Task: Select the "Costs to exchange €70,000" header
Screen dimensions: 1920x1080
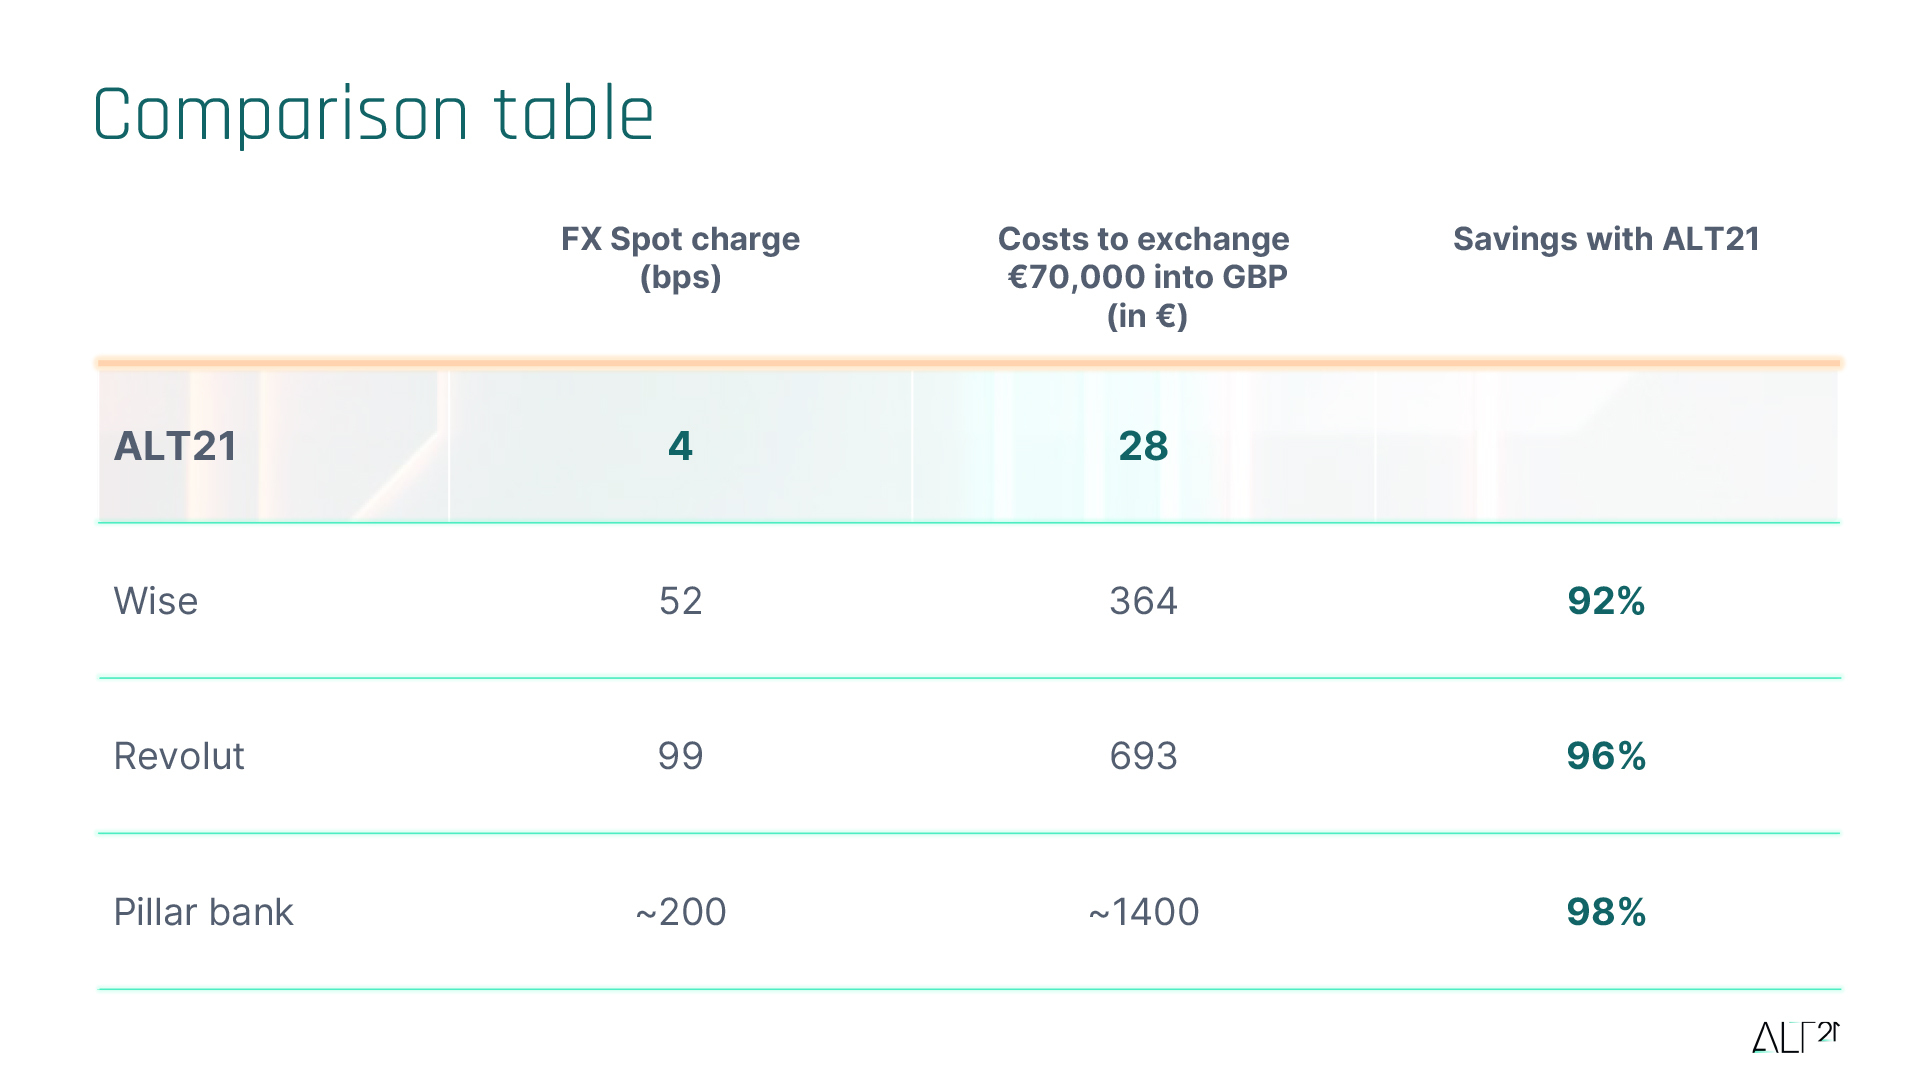Action: 1144,276
